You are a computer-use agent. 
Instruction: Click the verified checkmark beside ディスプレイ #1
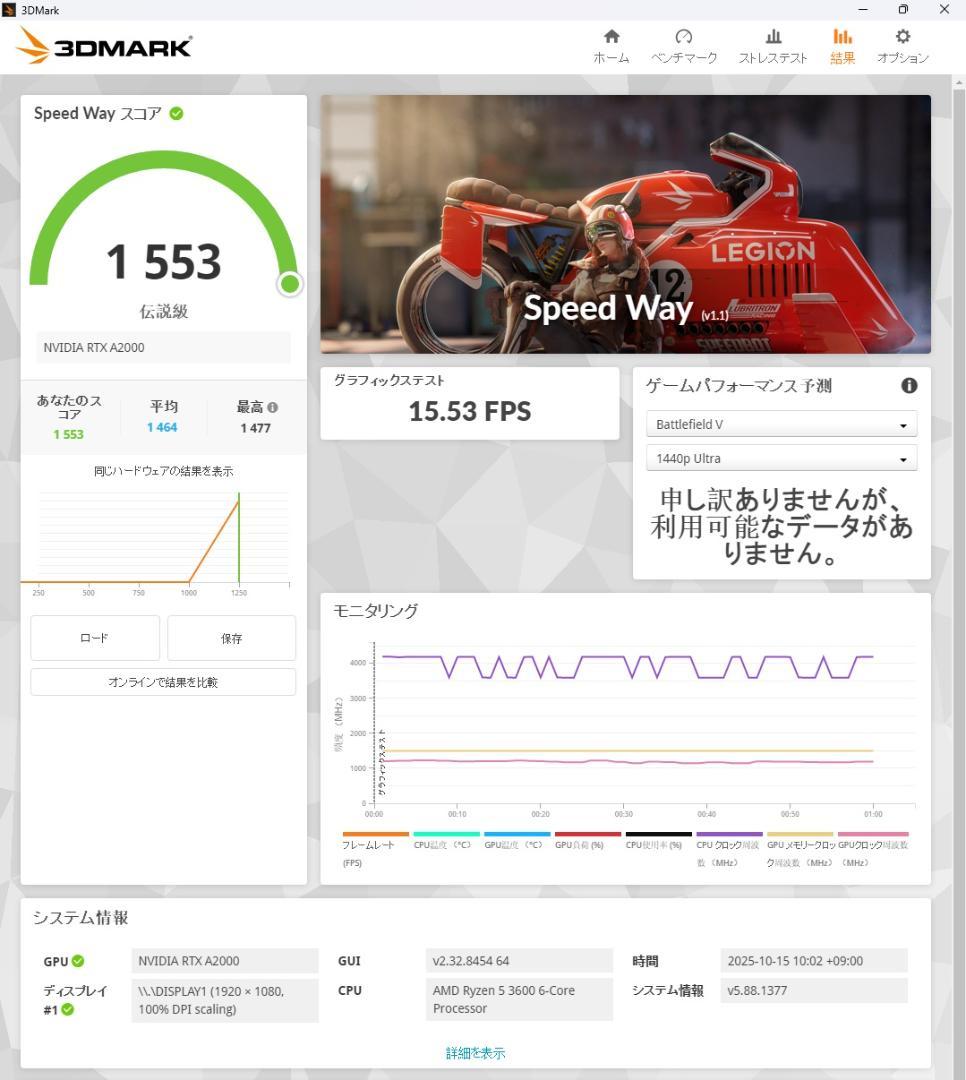67,1009
